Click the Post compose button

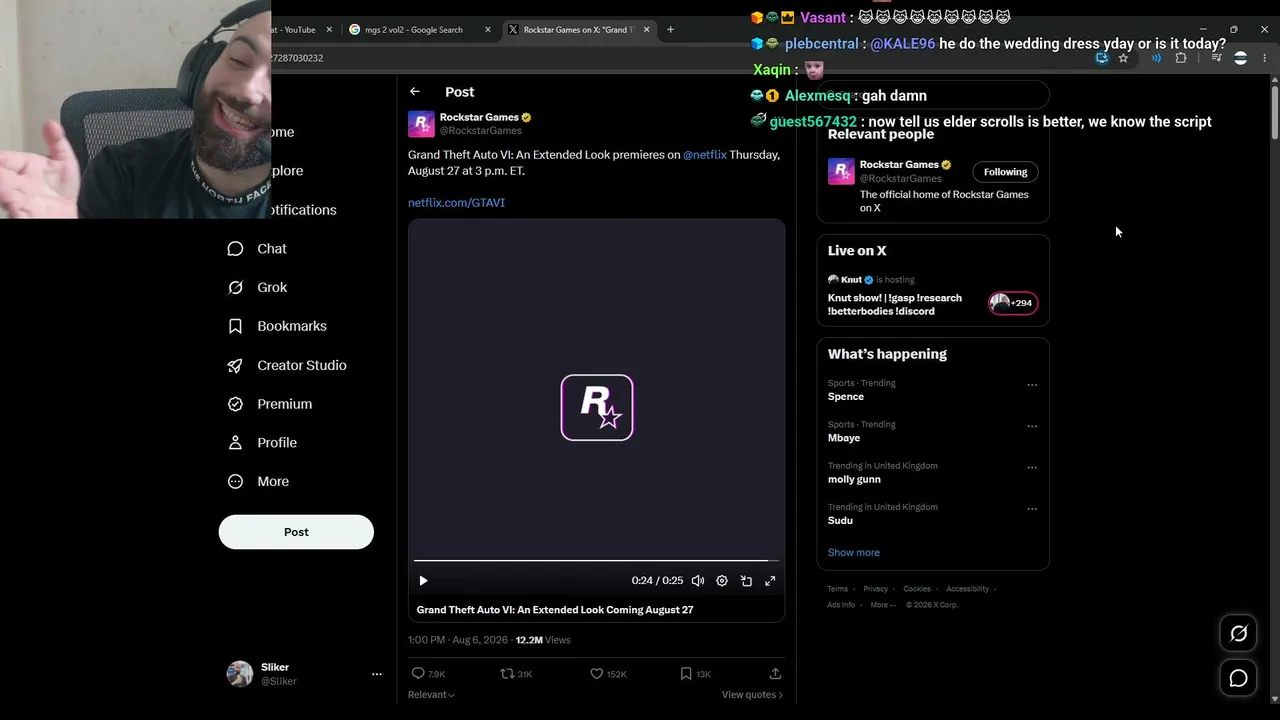click(x=296, y=532)
